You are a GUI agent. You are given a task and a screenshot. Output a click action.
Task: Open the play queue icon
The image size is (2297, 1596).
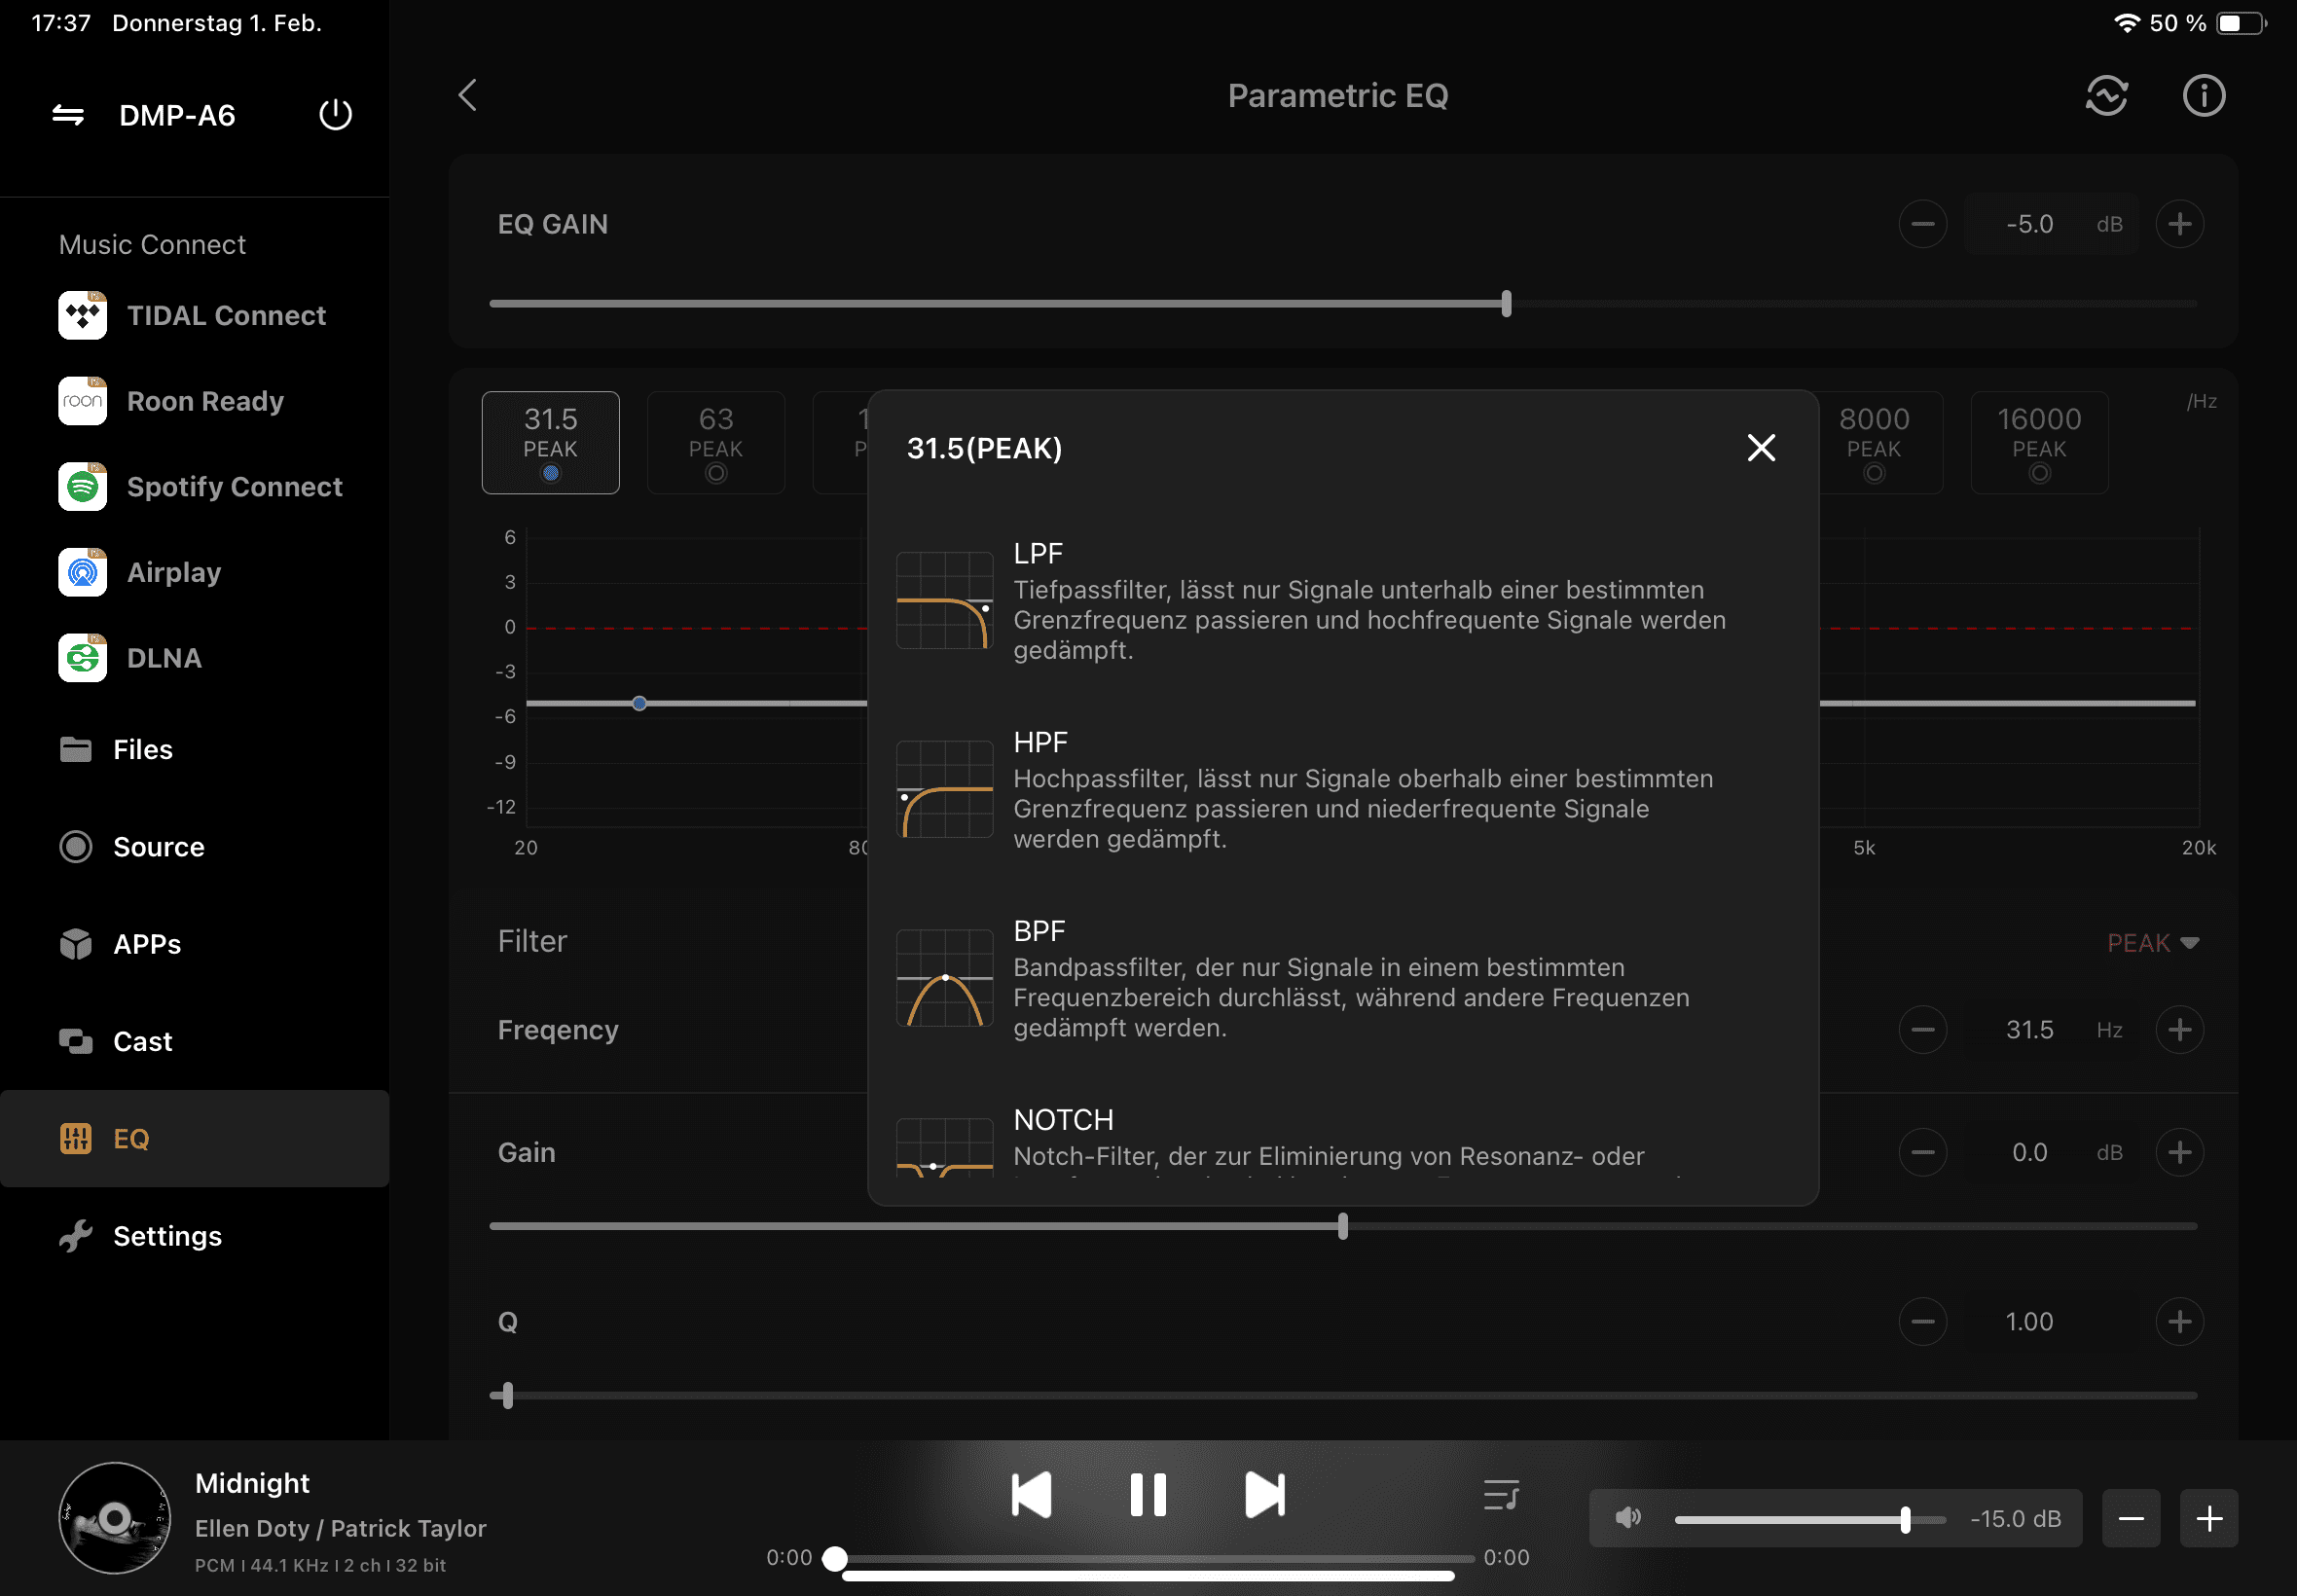1501,1495
